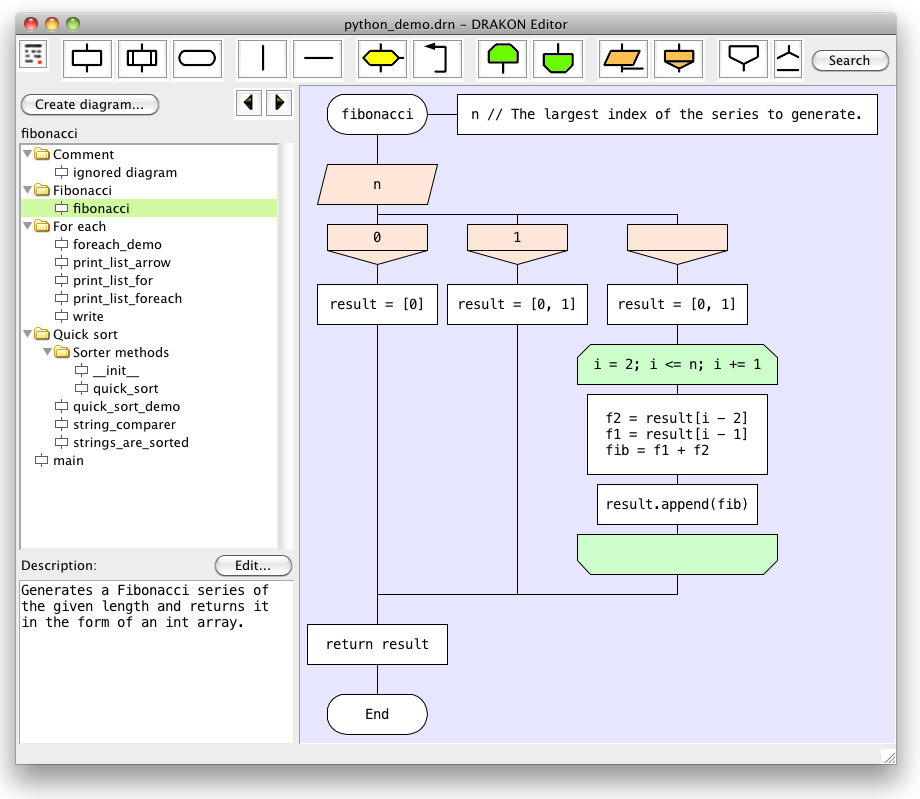Select the Insertion block tool
Screen dimensions: 920x799
(142, 59)
